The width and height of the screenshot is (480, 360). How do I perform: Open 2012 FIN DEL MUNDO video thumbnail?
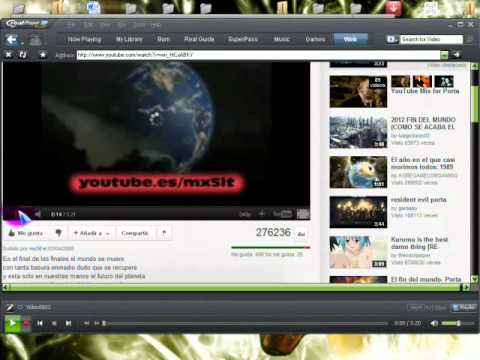tap(358, 132)
